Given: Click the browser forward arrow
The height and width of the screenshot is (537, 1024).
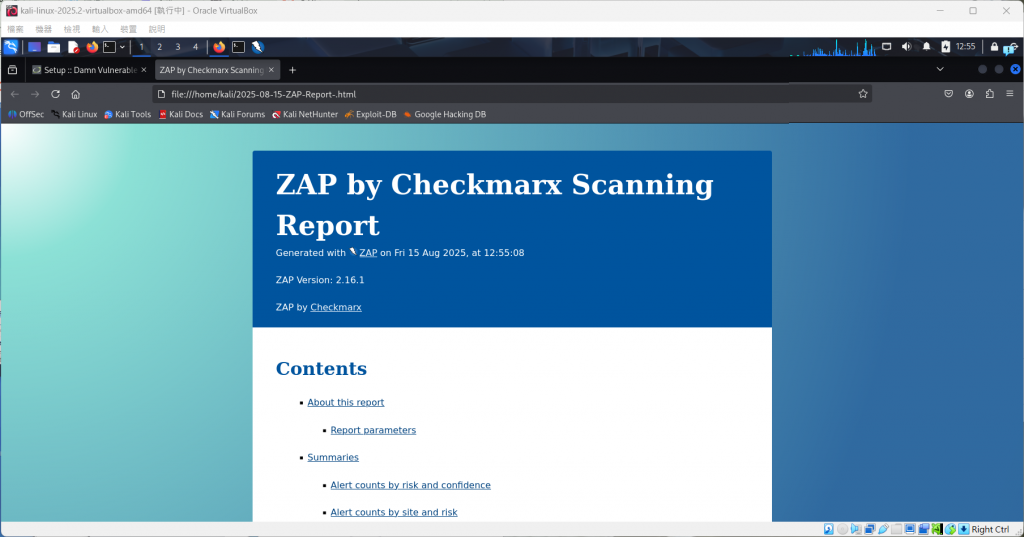Looking at the screenshot, I should [x=35, y=94].
